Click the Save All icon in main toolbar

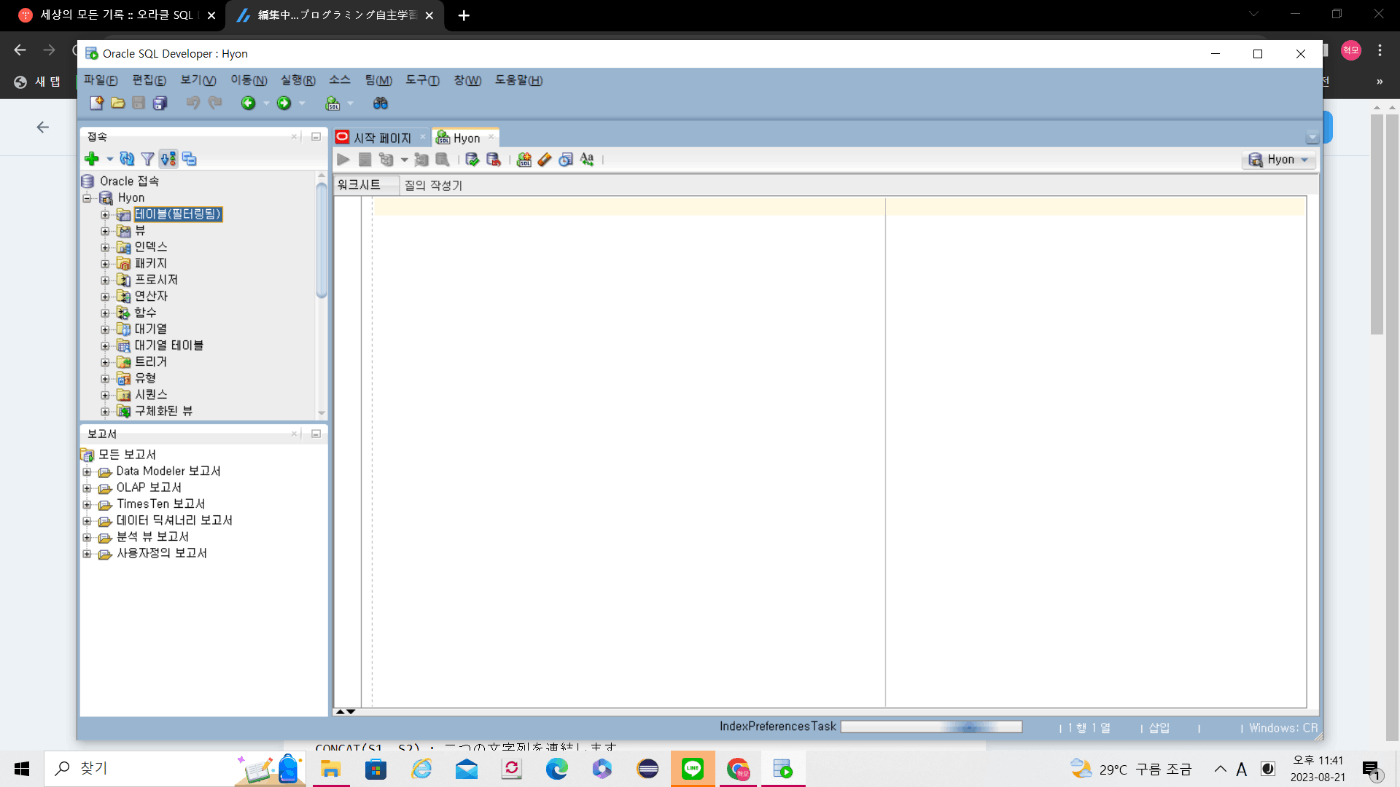tap(160, 103)
